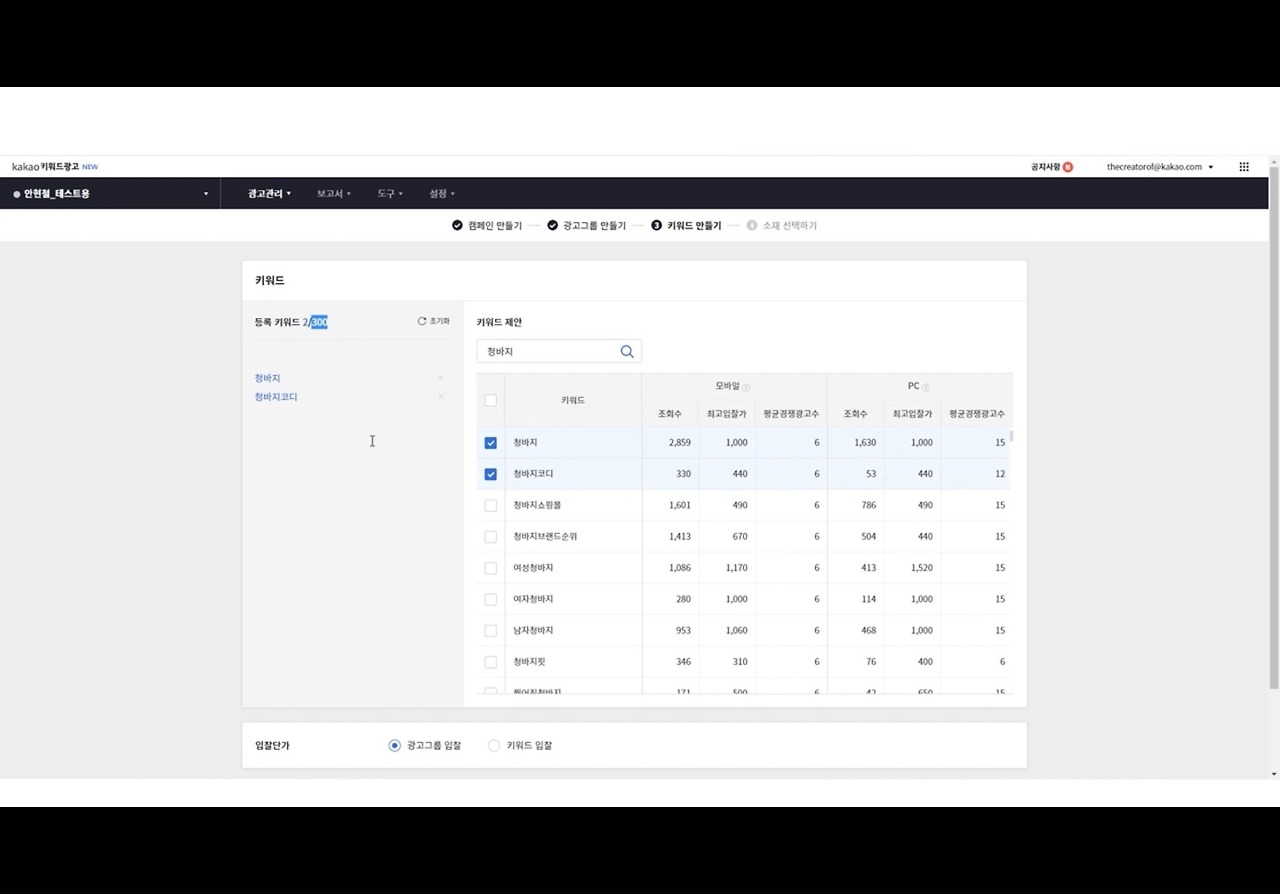Click the mobile 조회수 column header

tap(670, 413)
